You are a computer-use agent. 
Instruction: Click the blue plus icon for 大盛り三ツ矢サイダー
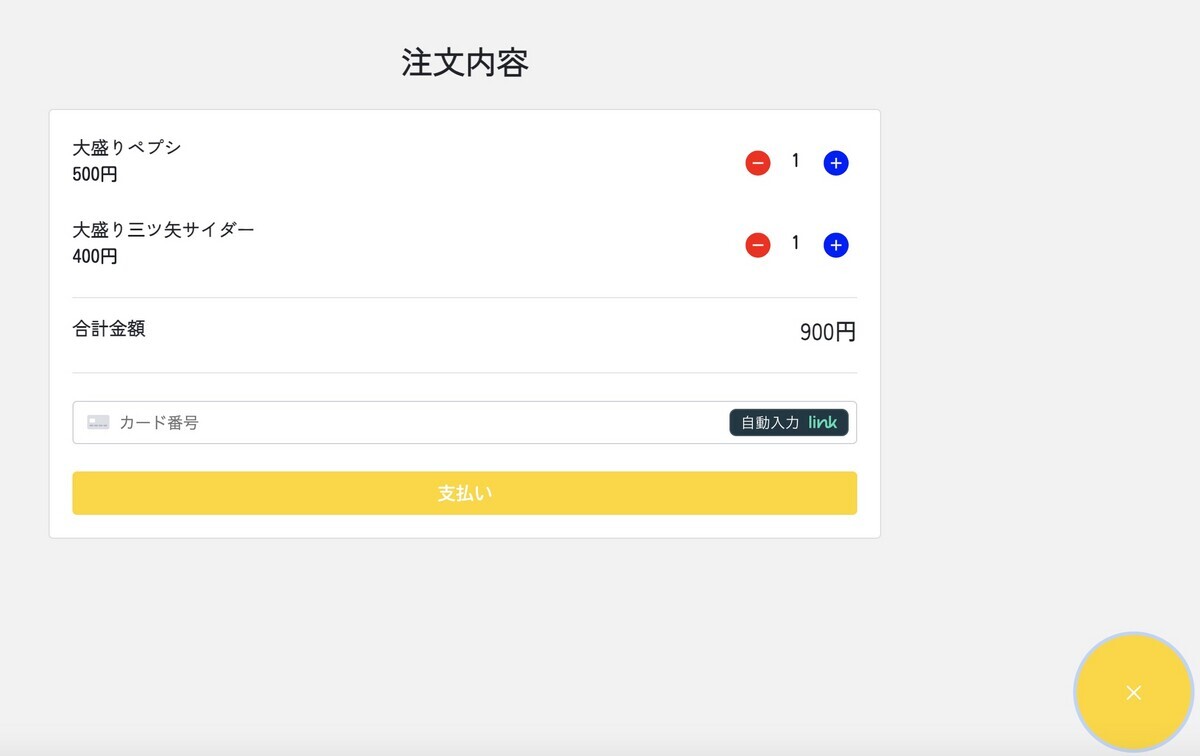coord(835,244)
